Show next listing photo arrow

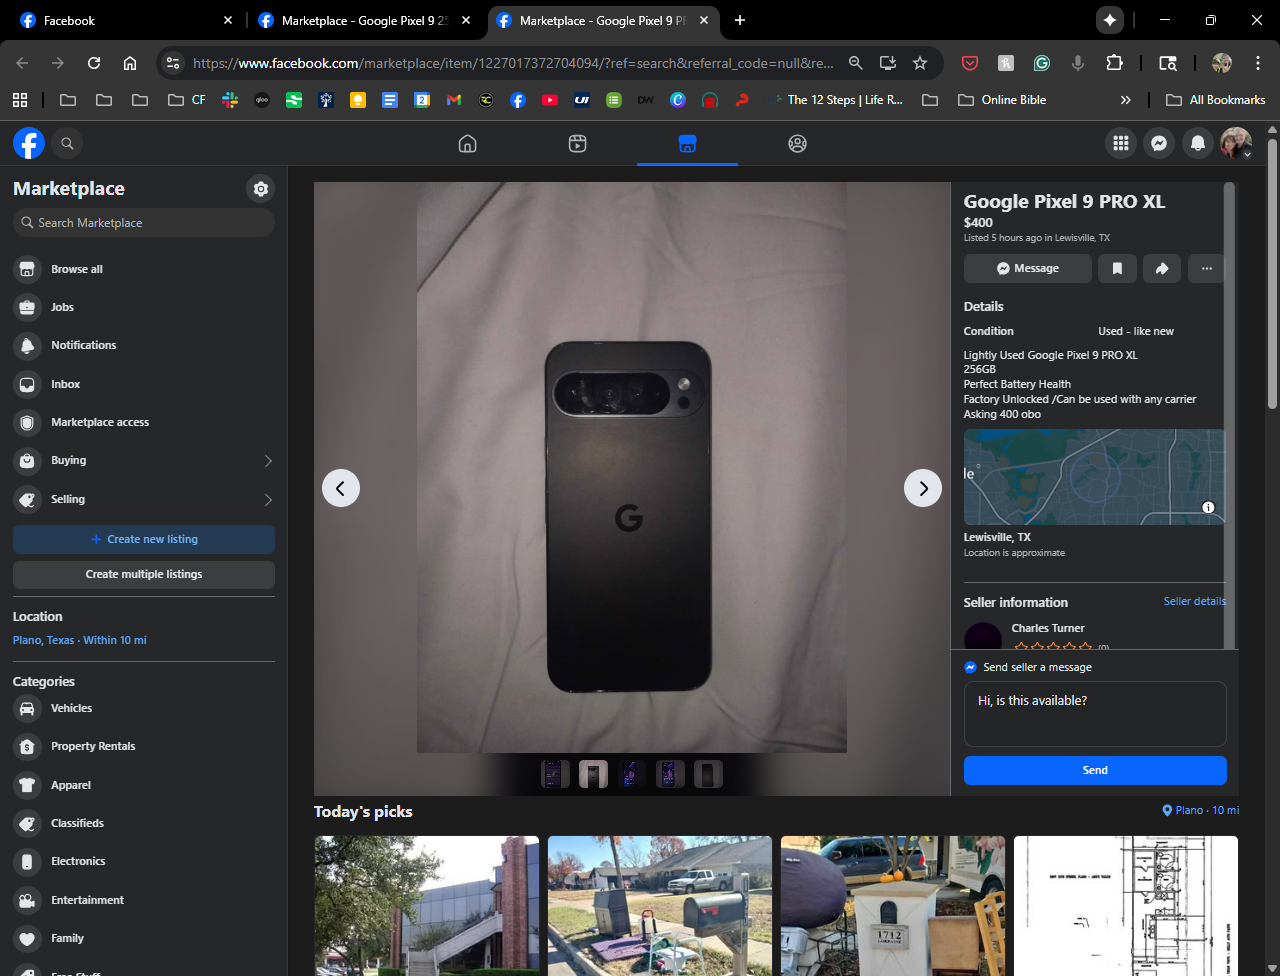(x=922, y=488)
